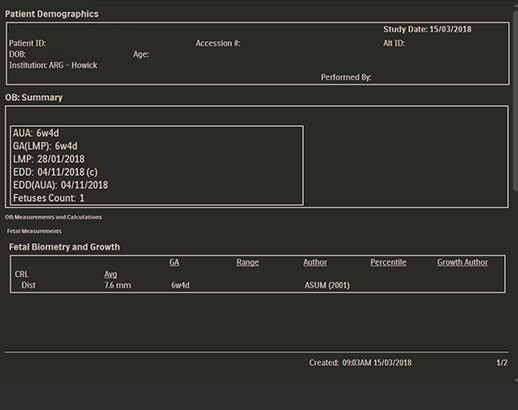Select the Alt ID field

click(394, 43)
